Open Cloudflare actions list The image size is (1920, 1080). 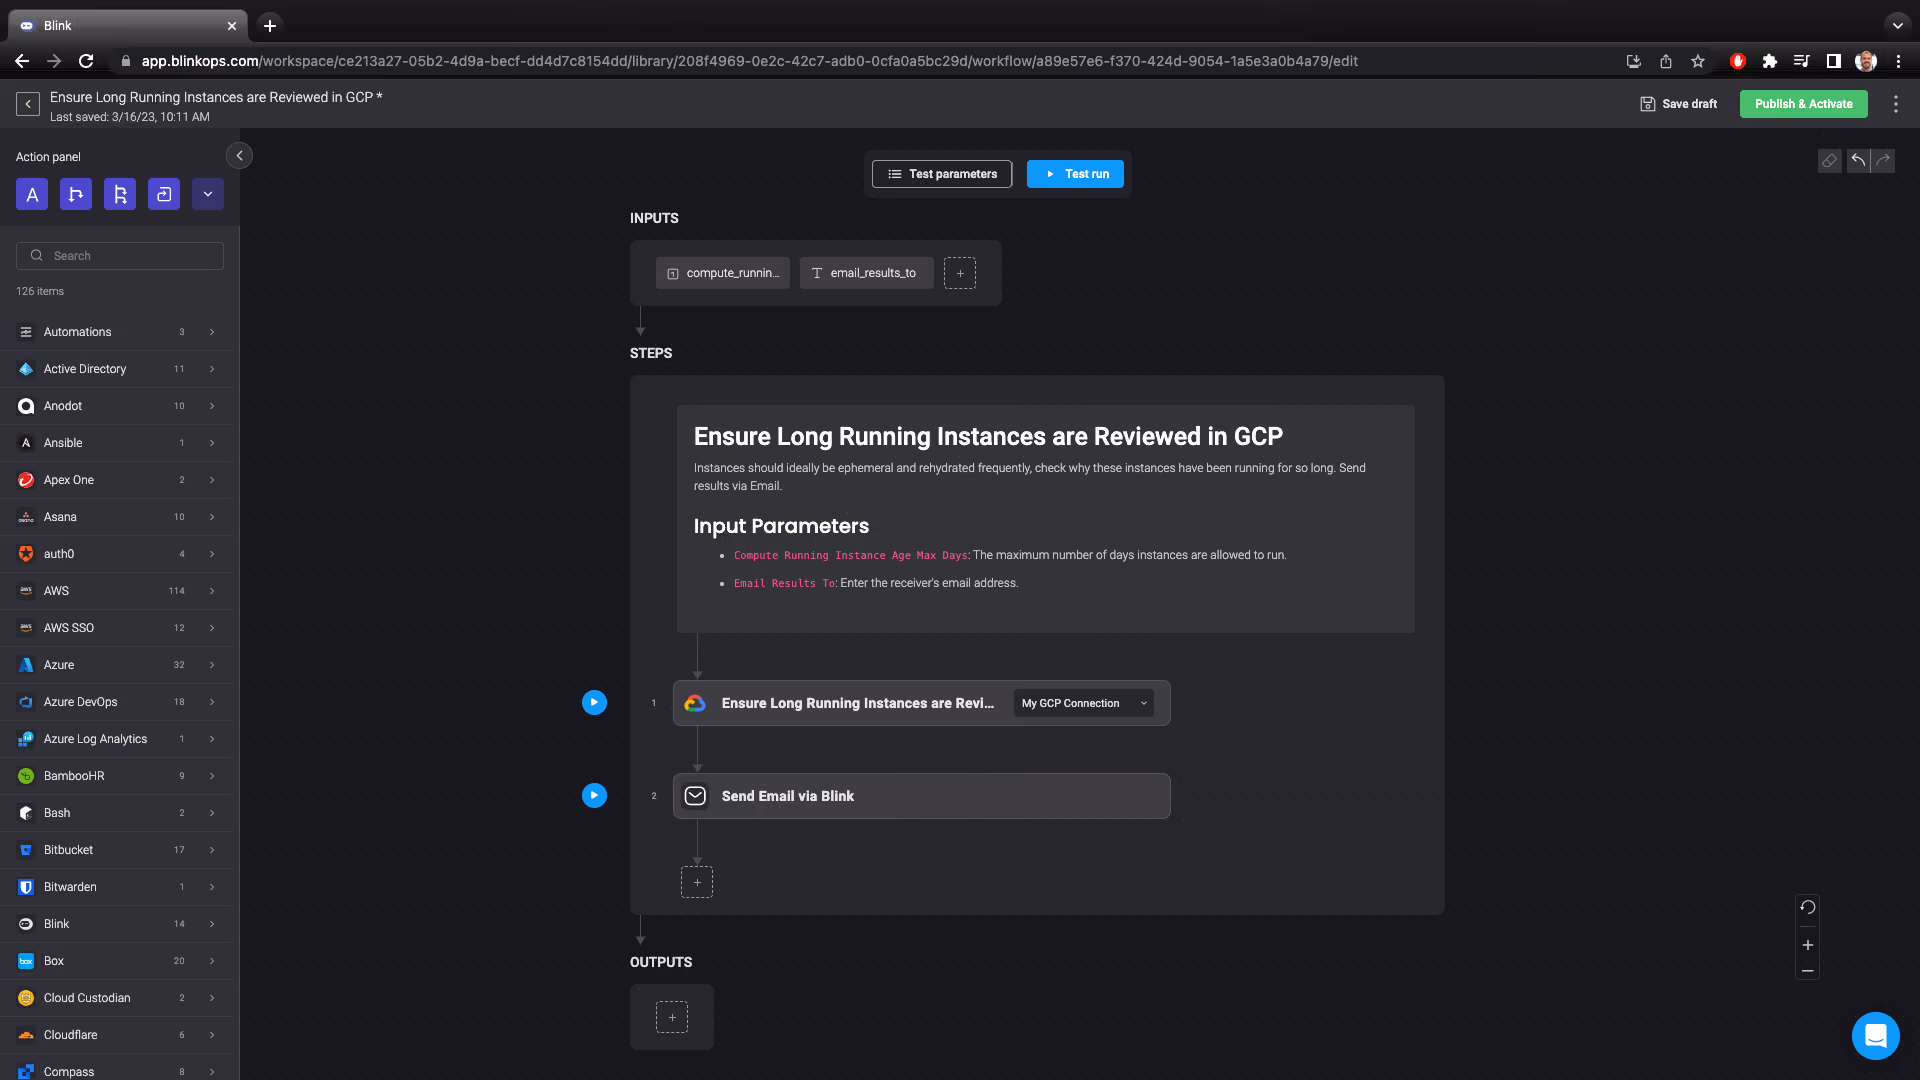pos(116,1035)
